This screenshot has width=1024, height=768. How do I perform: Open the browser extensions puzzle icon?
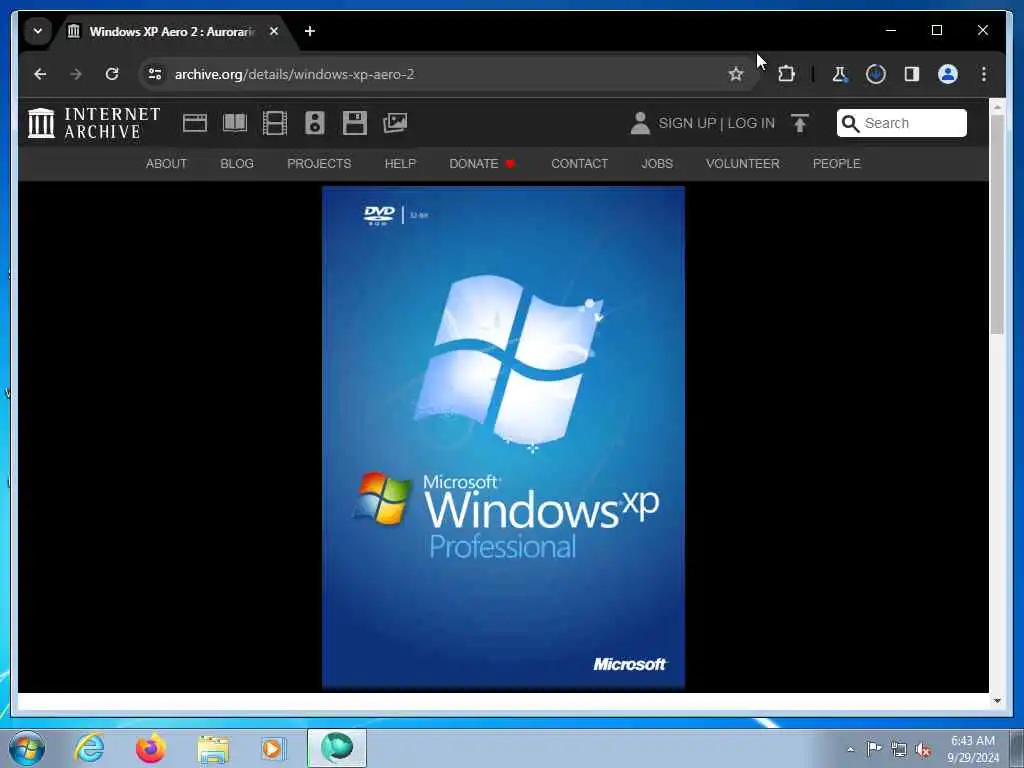tap(786, 74)
